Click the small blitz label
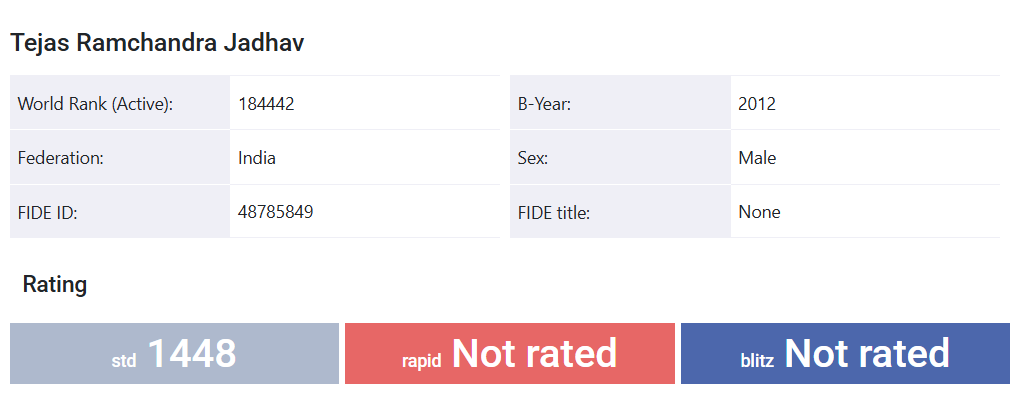This screenshot has width=1028, height=407. (x=757, y=360)
